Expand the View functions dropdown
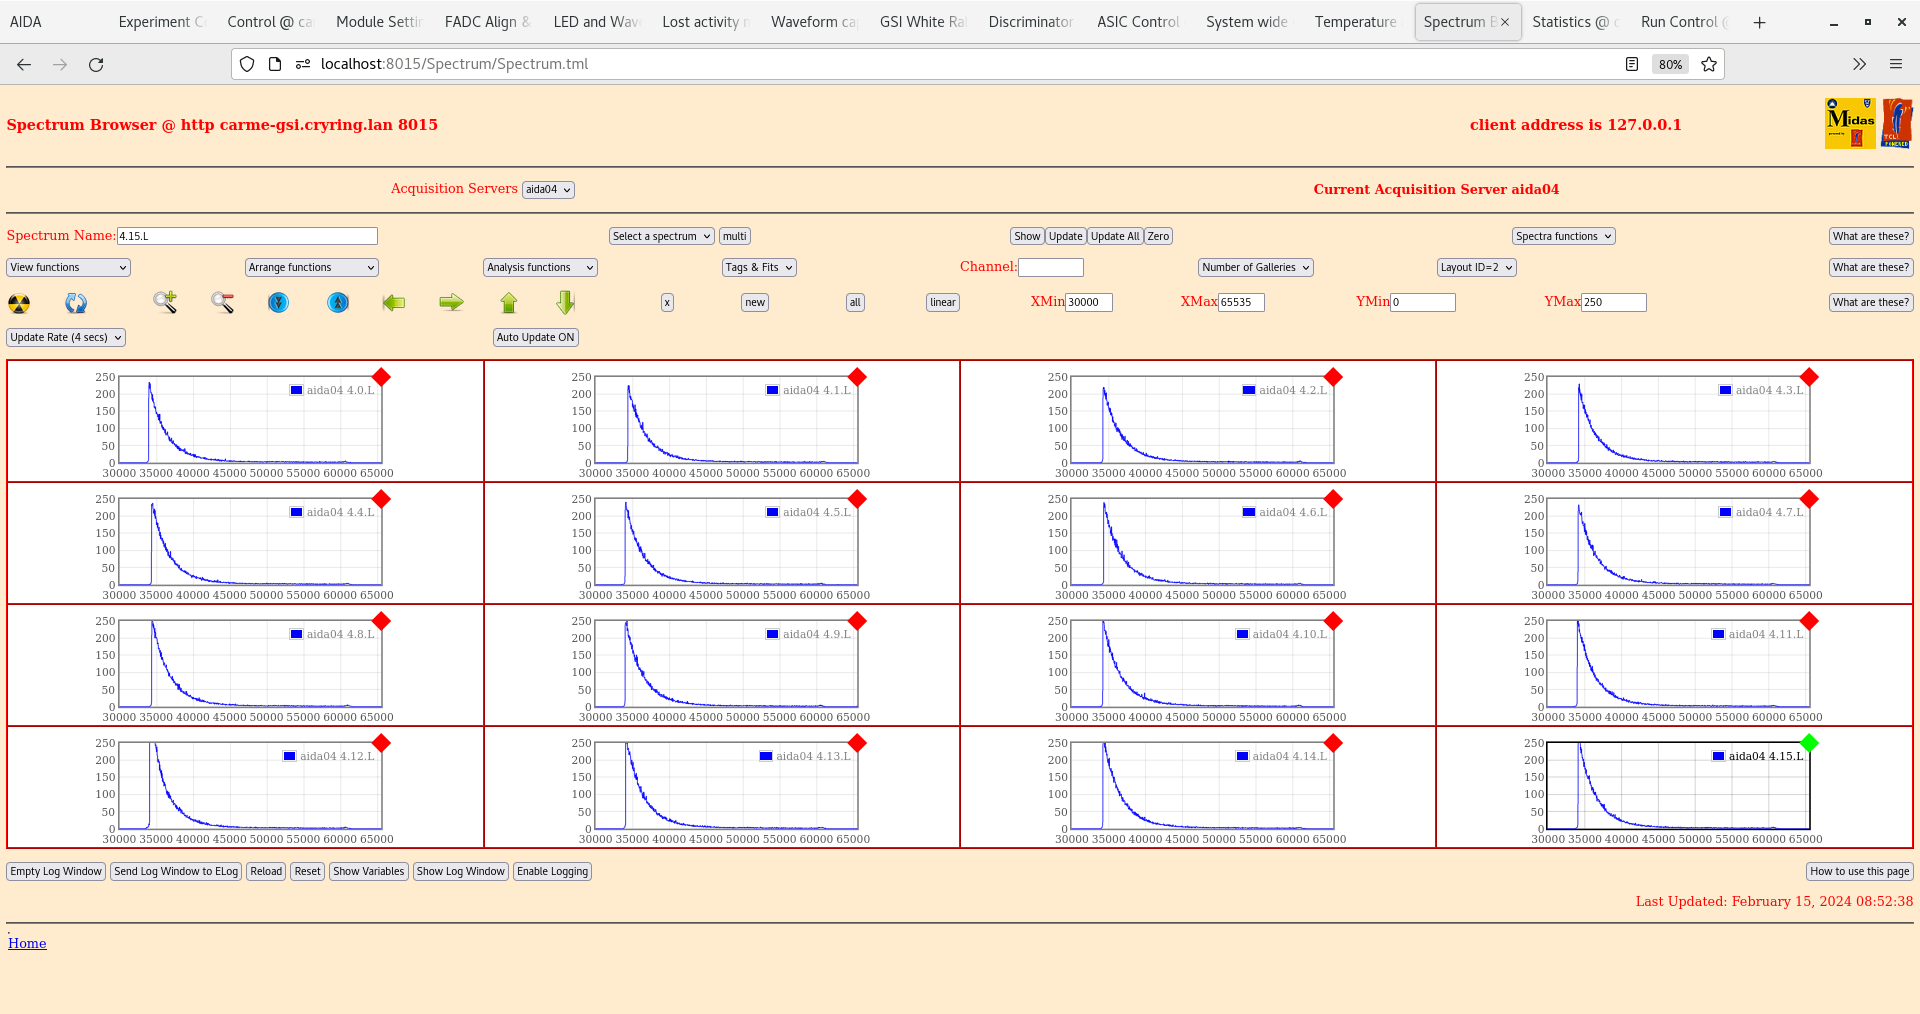The width and height of the screenshot is (1920, 1014). tap(68, 268)
